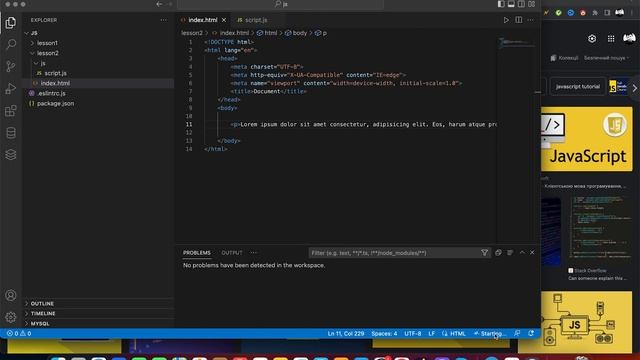Image resolution: width=640 pixels, height=360 pixels.
Task: Toggle the primary sidebar layout icon
Action: click(x=501, y=4)
